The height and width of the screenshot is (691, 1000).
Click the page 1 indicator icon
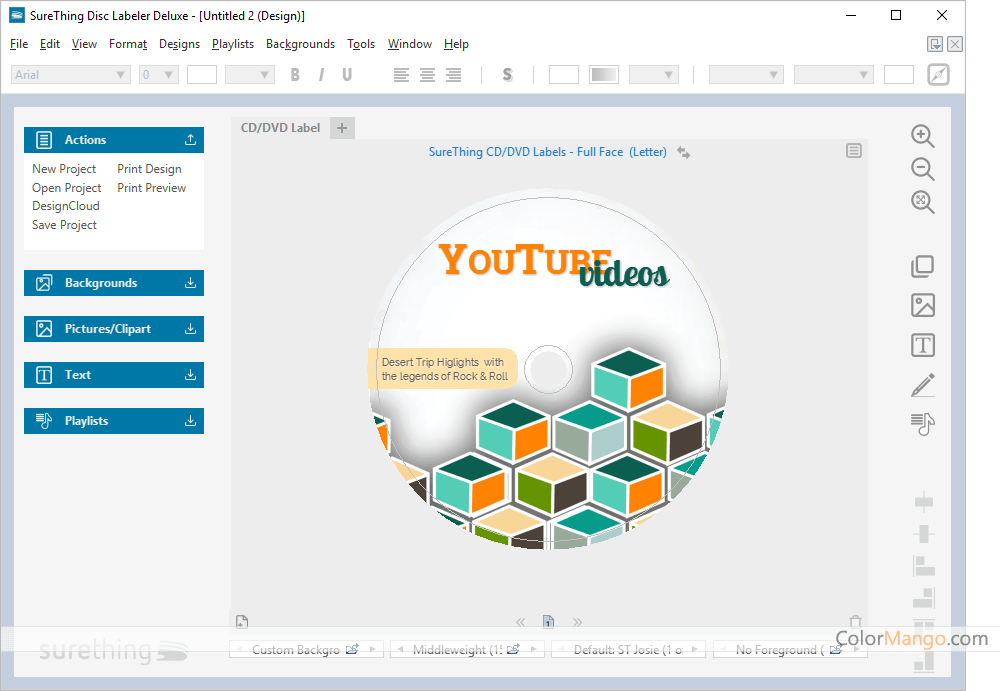[548, 621]
